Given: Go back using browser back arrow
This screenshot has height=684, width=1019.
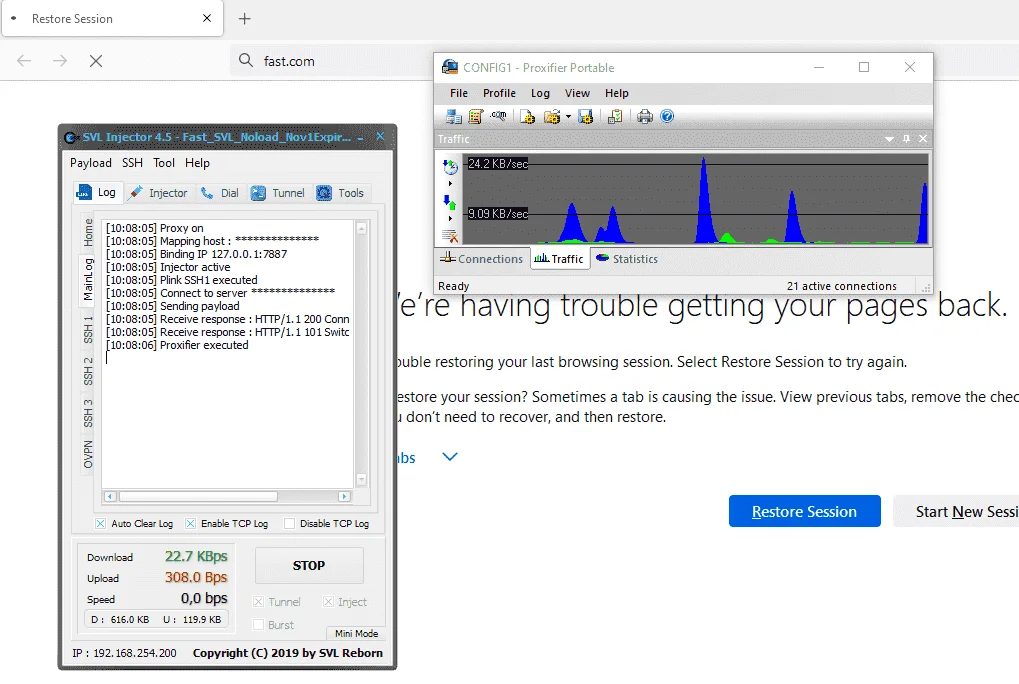Looking at the screenshot, I should pos(24,61).
